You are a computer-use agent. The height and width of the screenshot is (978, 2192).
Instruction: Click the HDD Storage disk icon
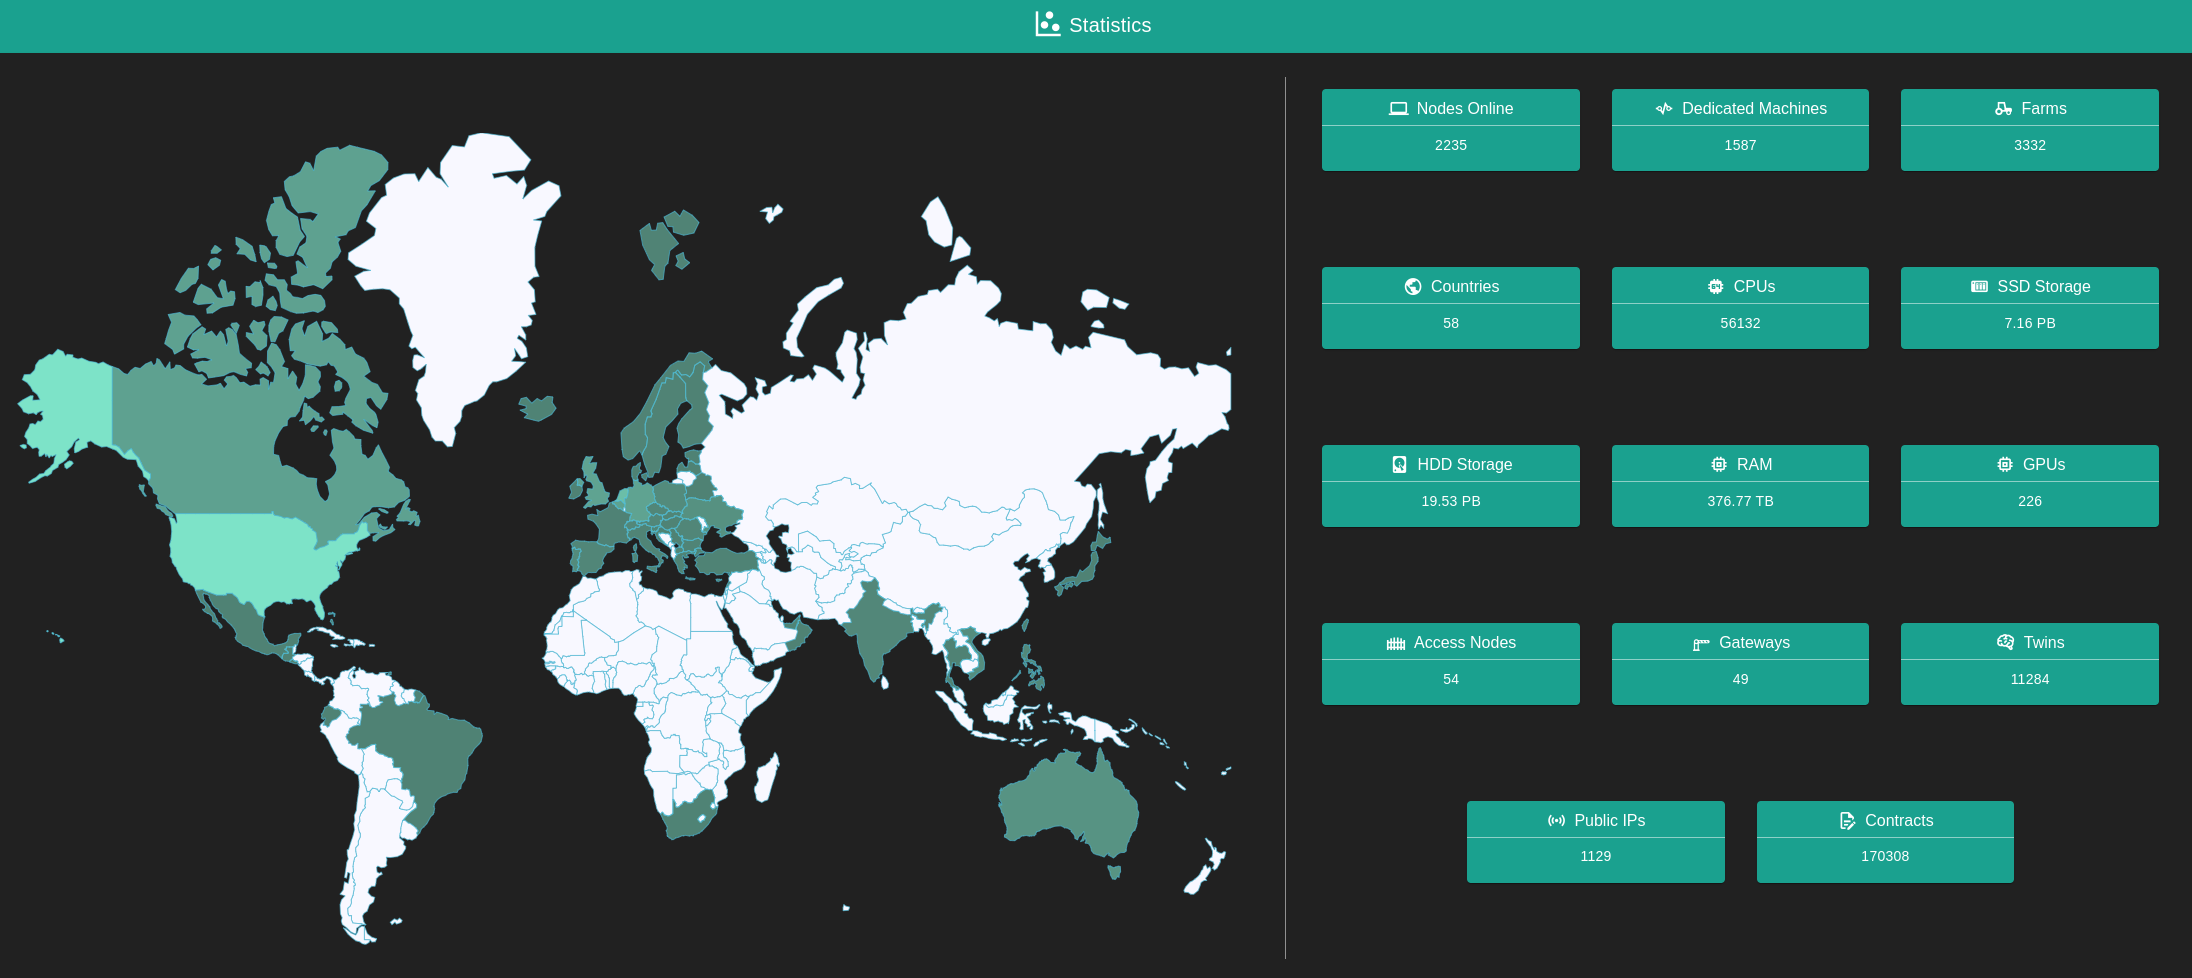1400,465
